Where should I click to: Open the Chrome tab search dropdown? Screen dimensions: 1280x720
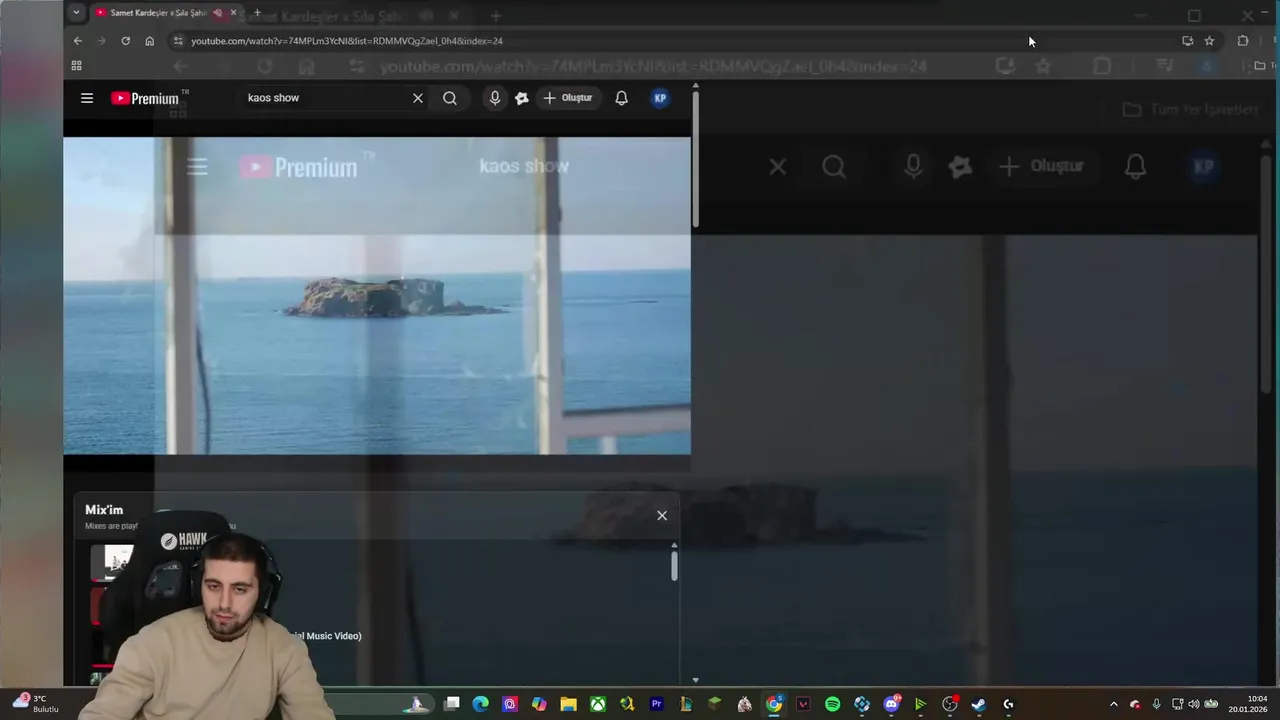pyautogui.click(x=76, y=13)
